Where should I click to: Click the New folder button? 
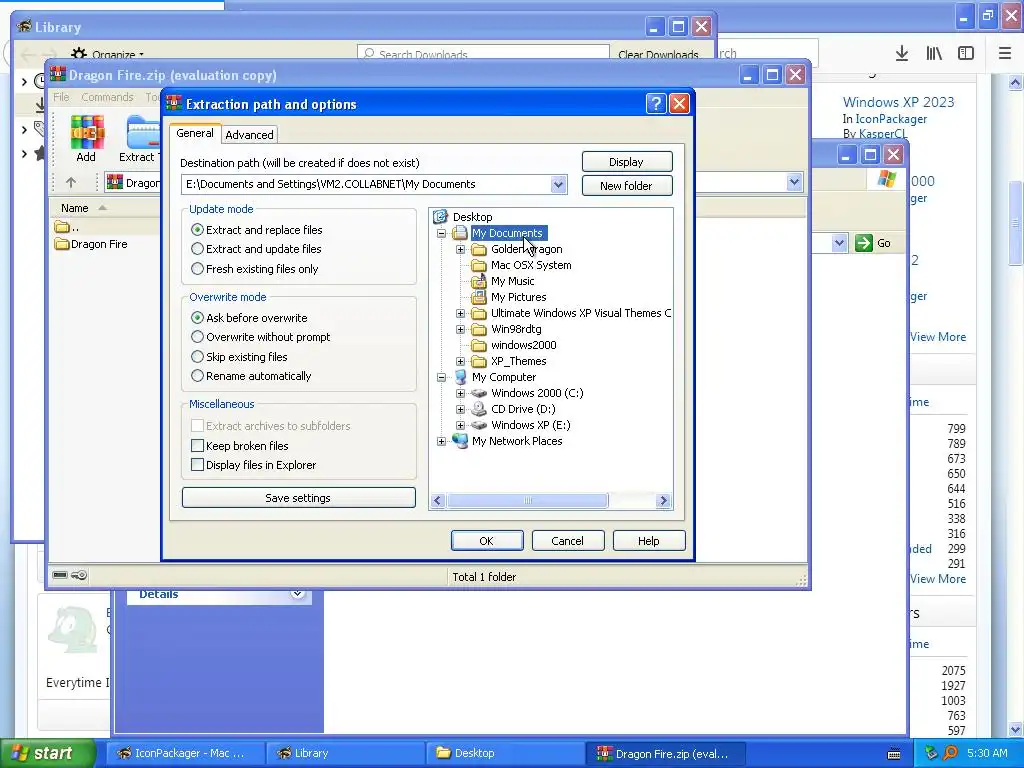click(627, 185)
